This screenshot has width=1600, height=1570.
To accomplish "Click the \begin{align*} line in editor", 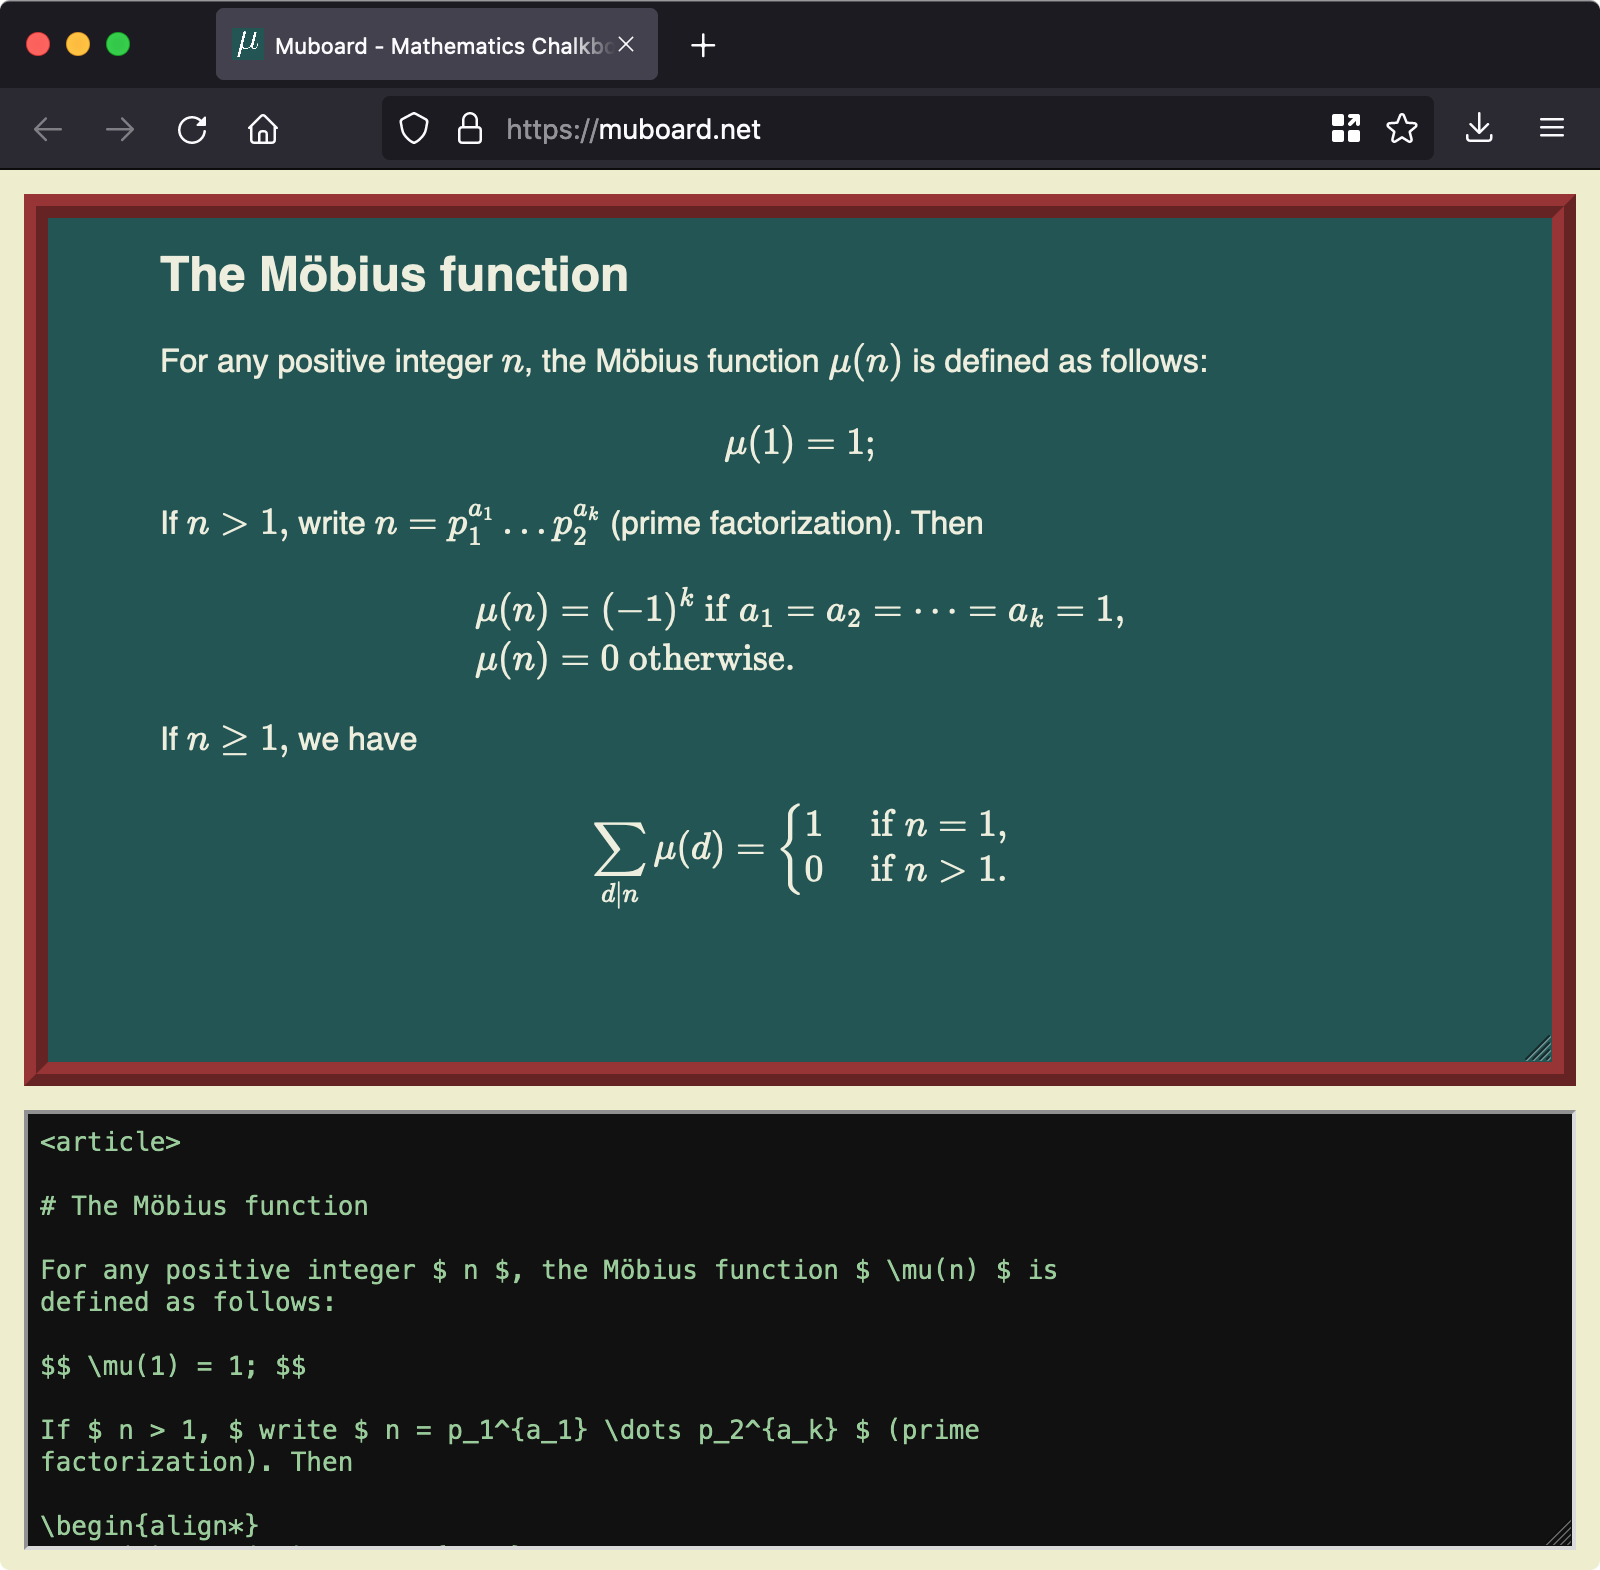I will click(149, 1526).
